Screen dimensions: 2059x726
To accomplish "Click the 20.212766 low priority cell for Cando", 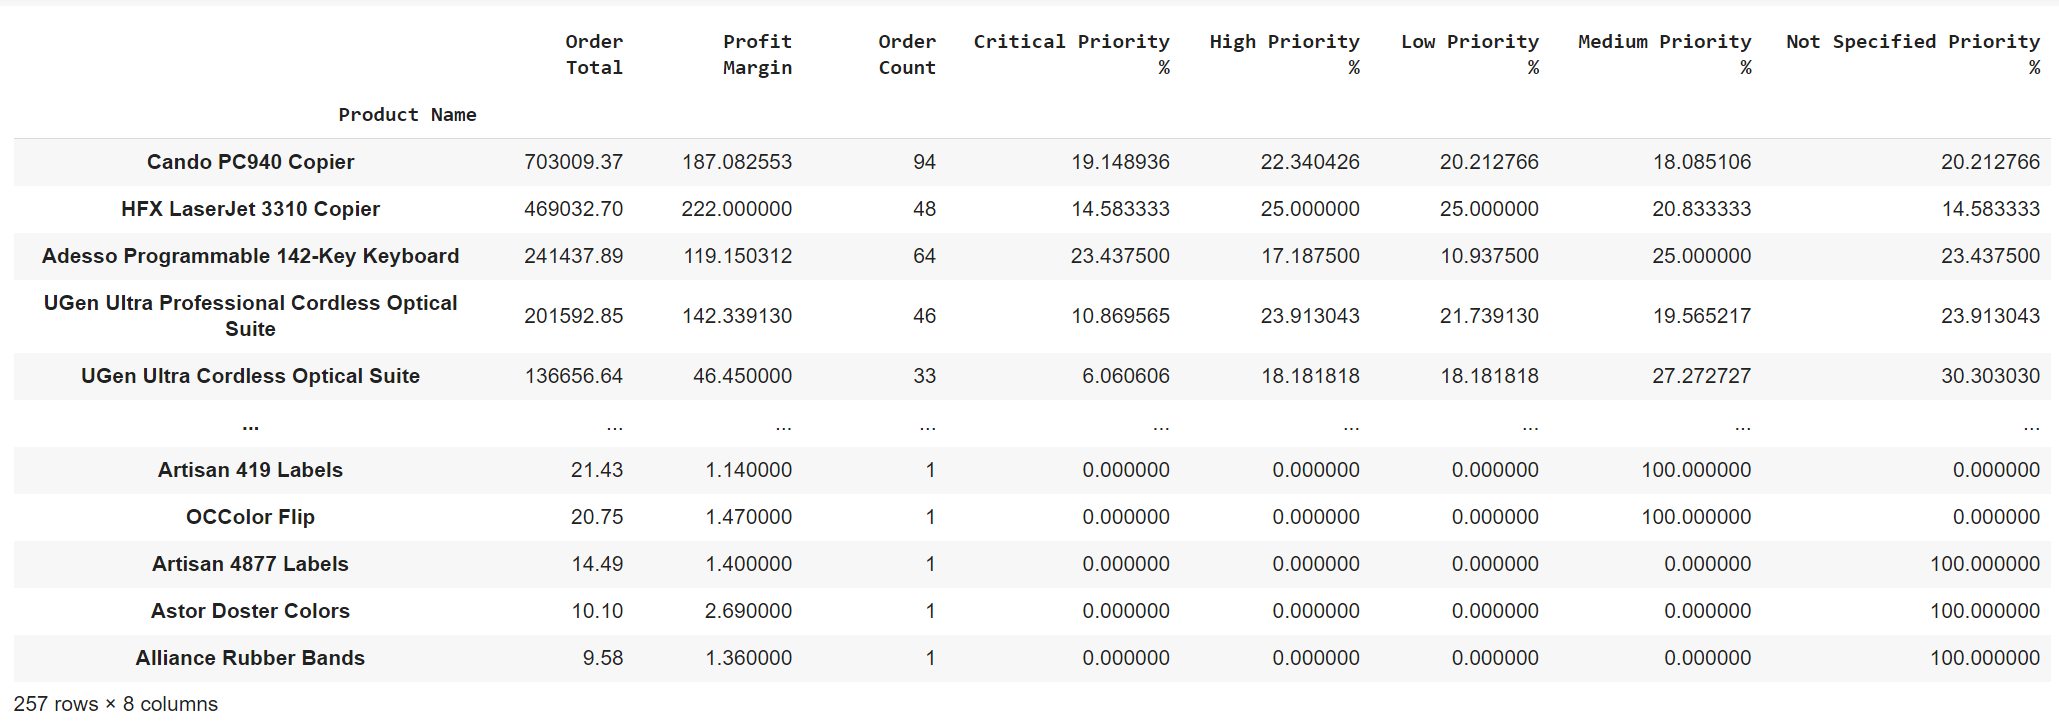I will tap(1489, 162).
